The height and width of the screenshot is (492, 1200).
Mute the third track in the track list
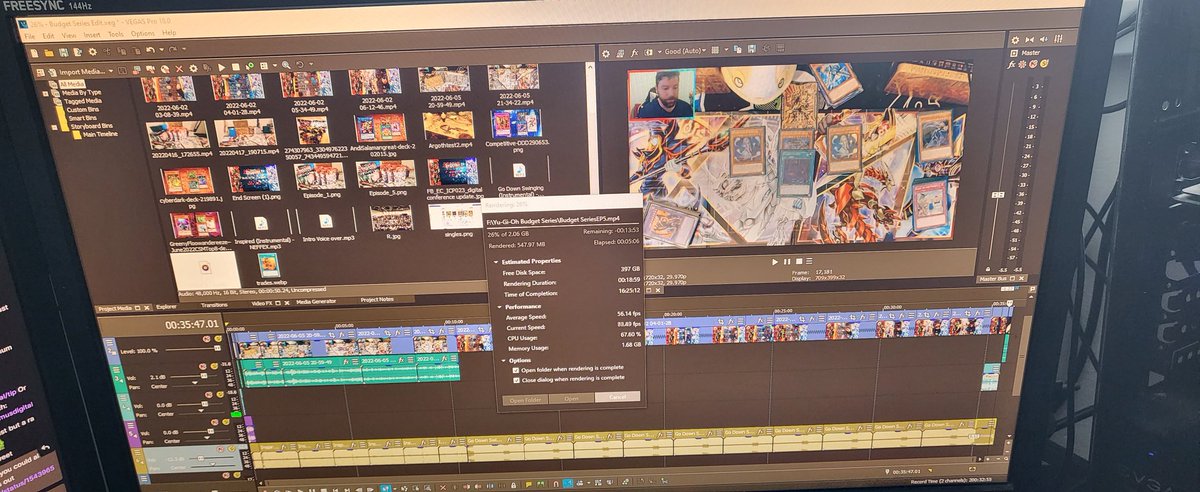click(x=208, y=394)
